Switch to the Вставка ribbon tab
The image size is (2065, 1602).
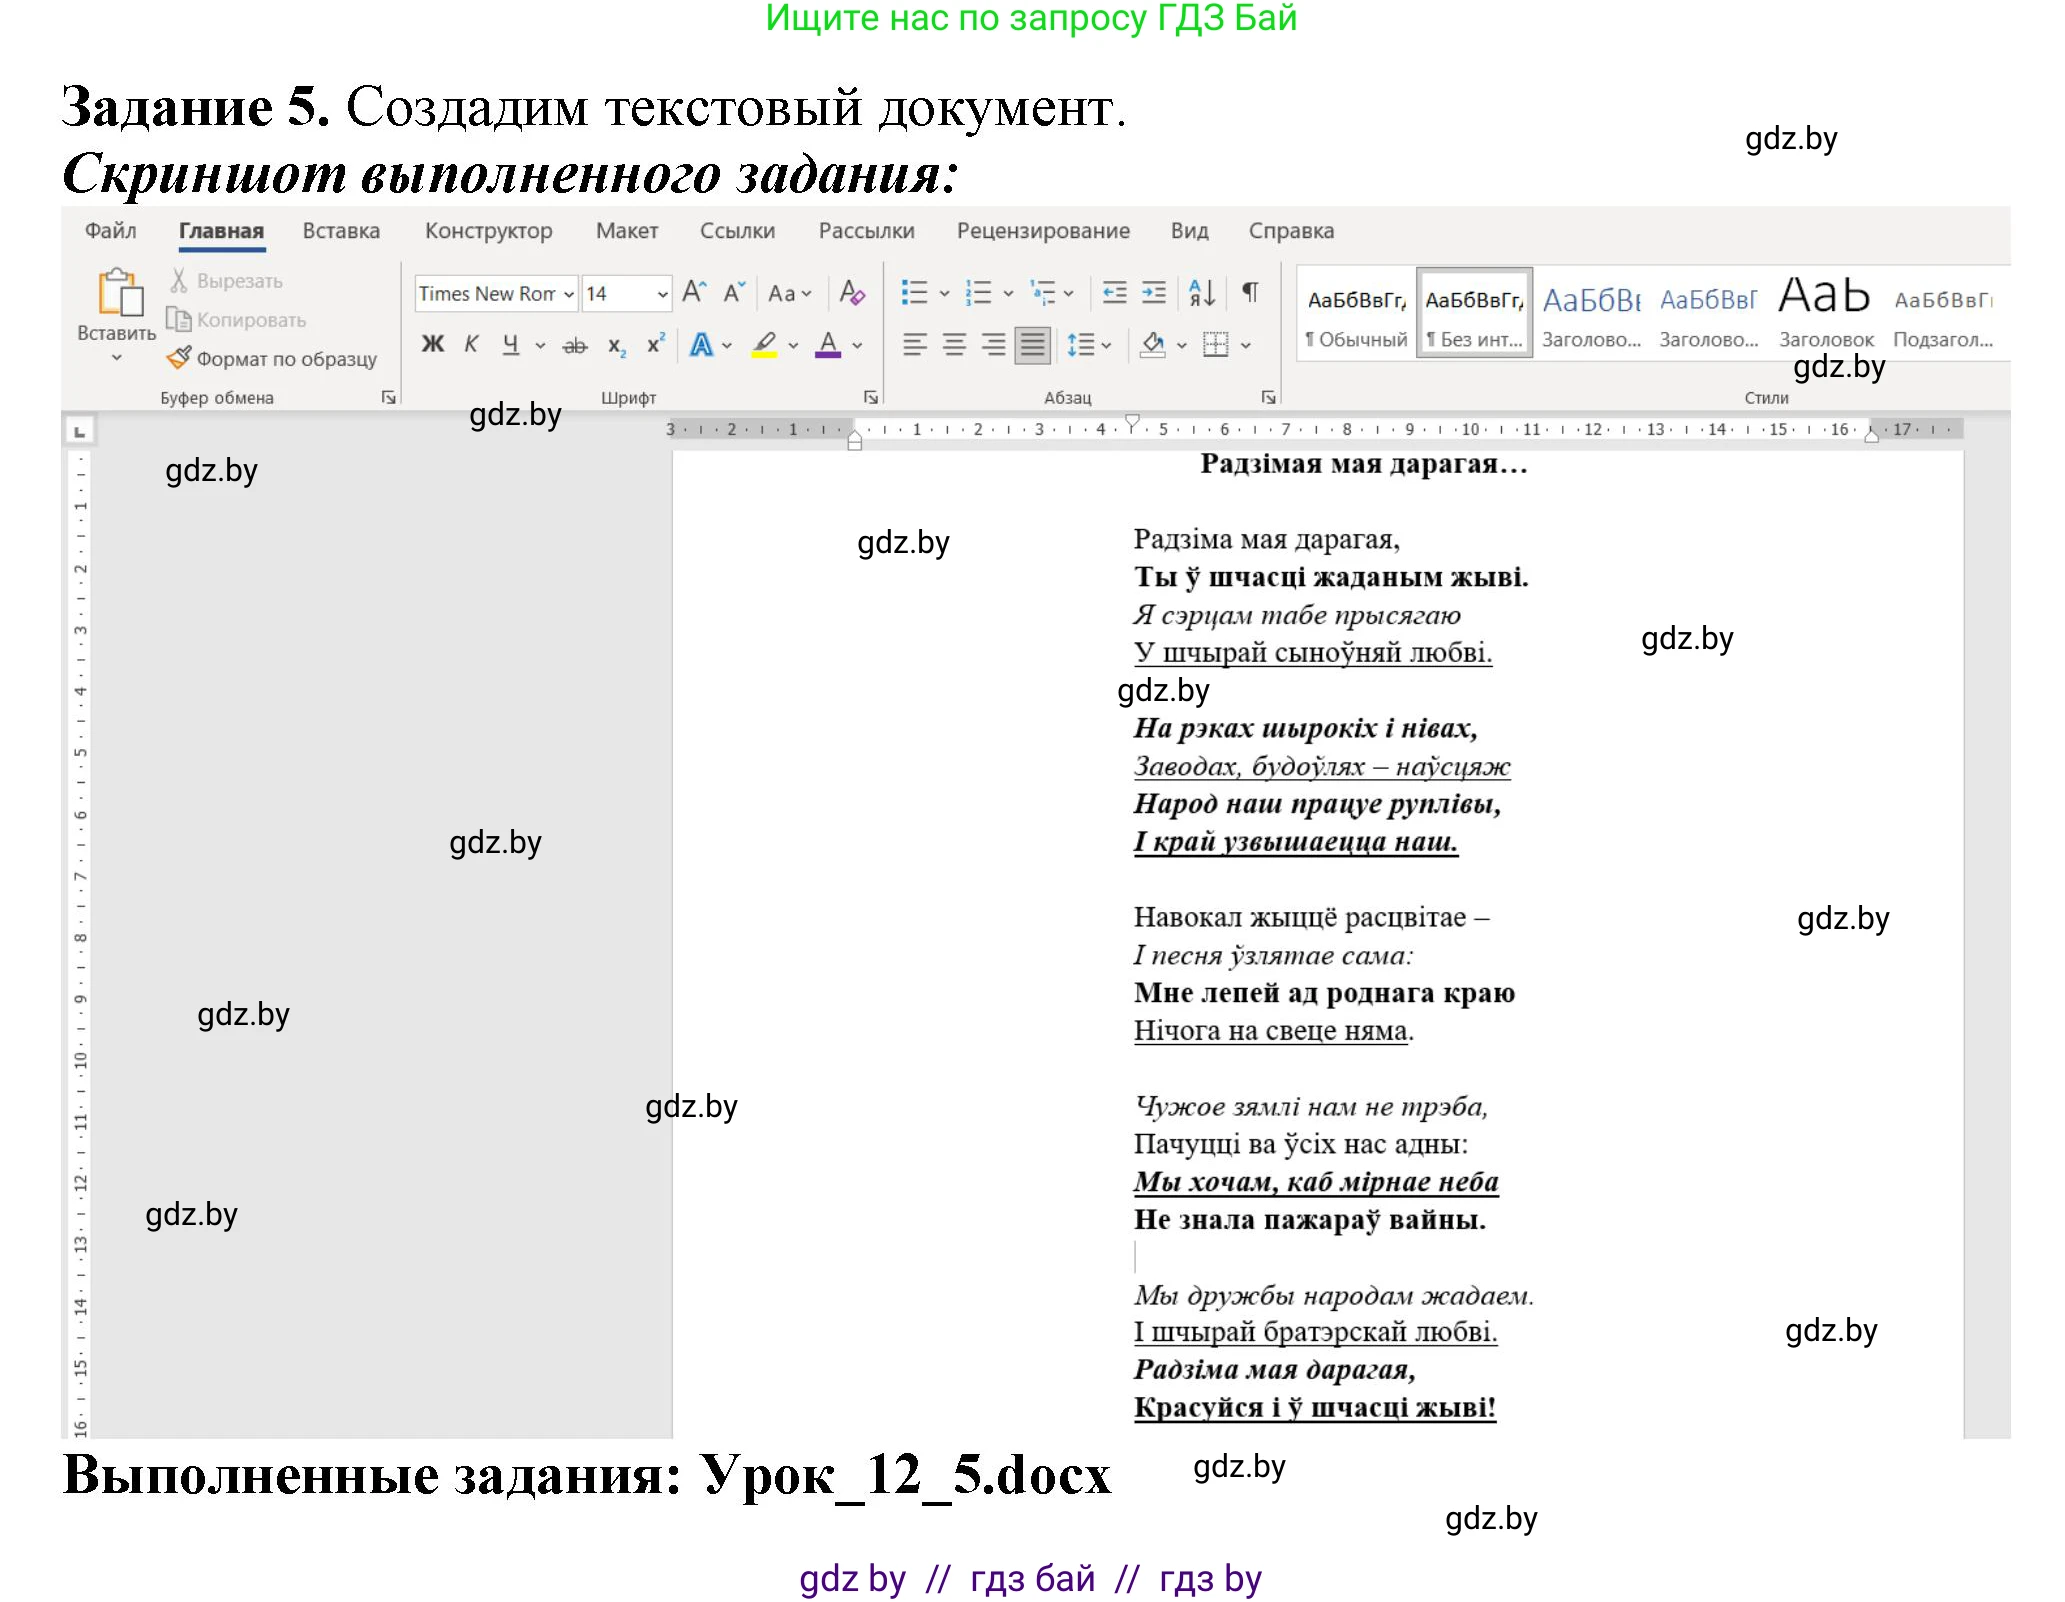[340, 230]
